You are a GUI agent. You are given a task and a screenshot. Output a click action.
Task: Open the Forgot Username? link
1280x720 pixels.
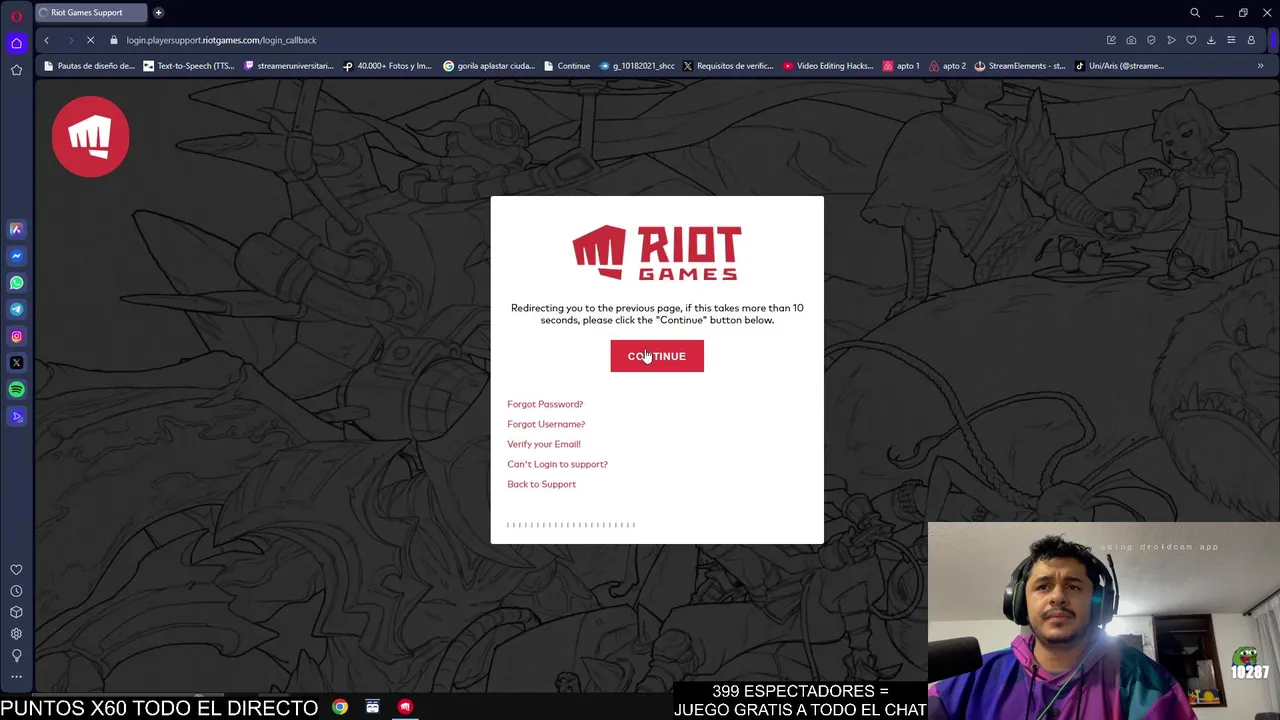click(546, 424)
